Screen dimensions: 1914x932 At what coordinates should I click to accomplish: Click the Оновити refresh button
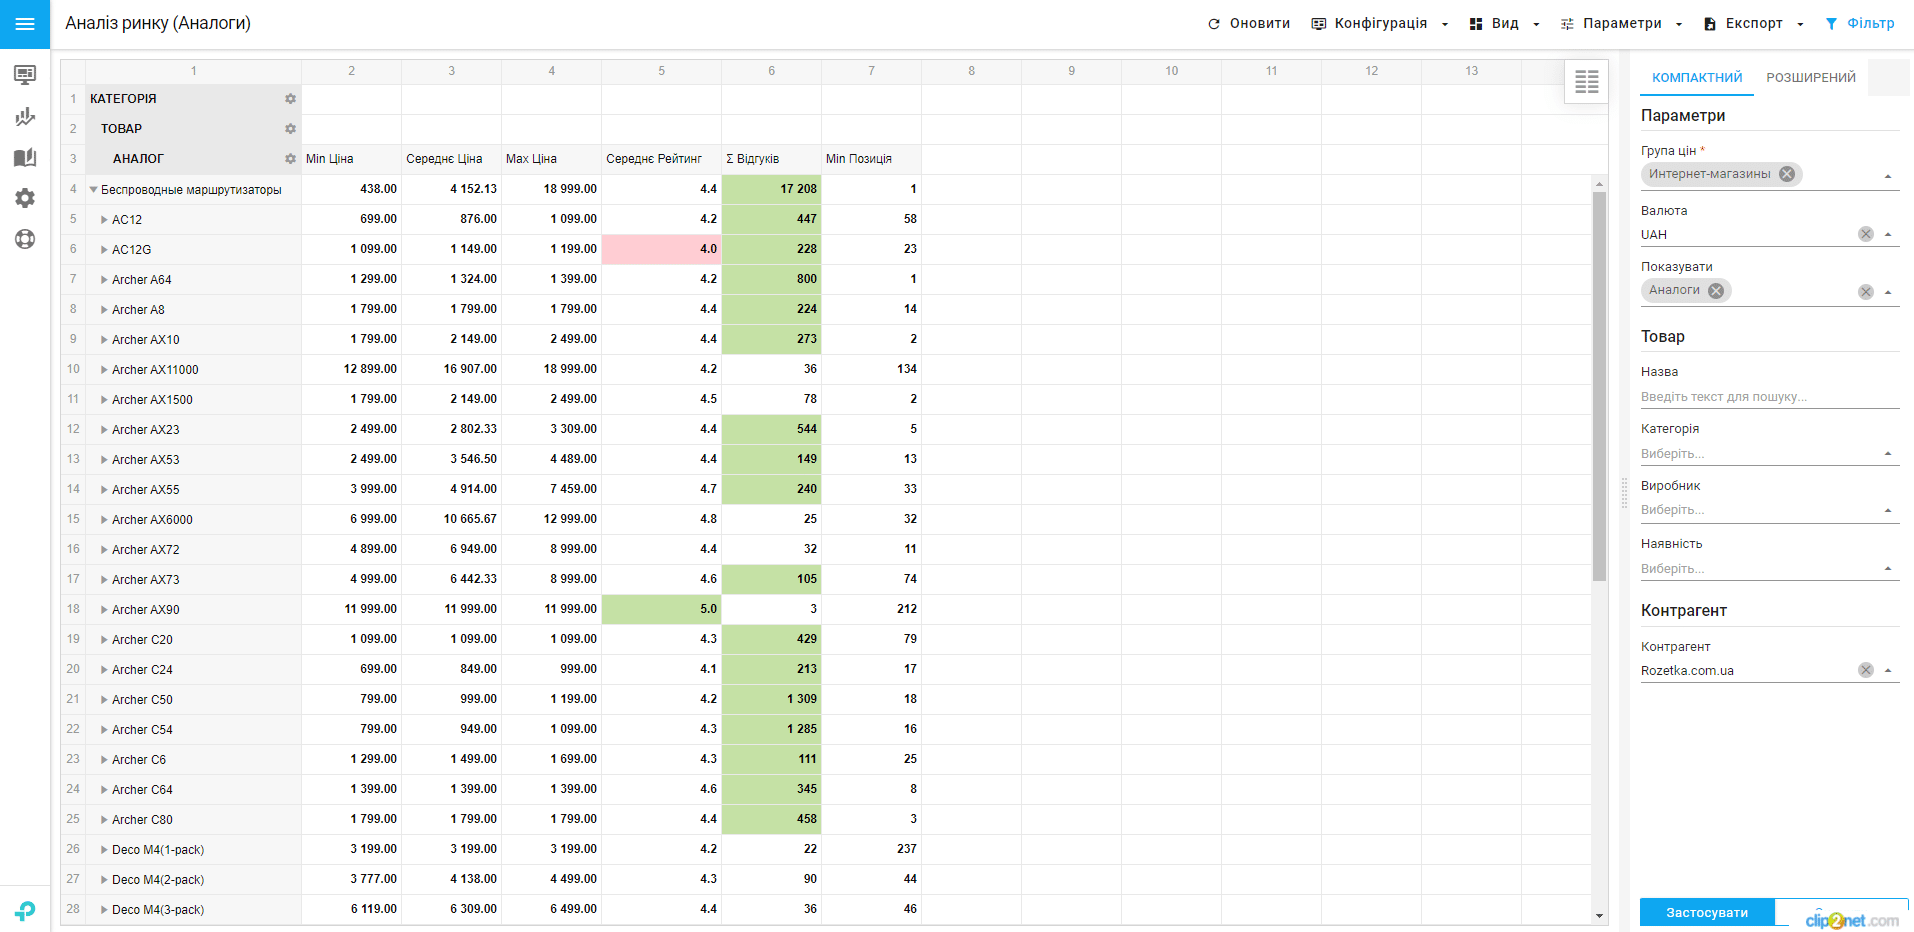(x=1249, y=24)
